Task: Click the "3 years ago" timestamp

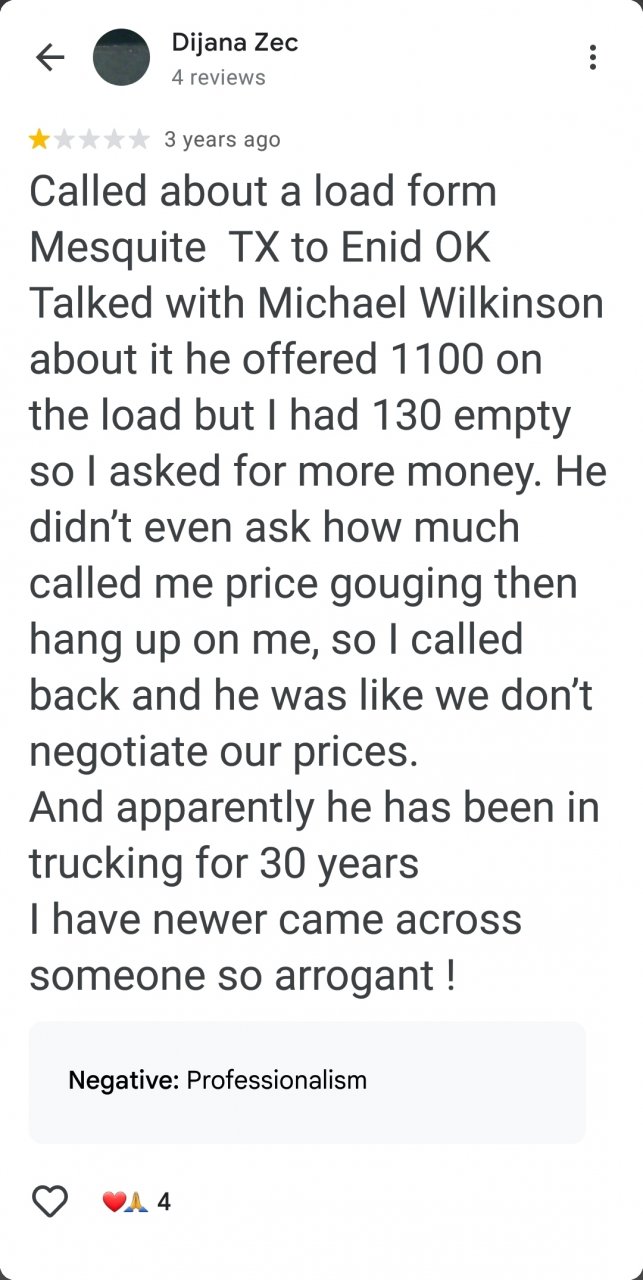Action: 222,140
